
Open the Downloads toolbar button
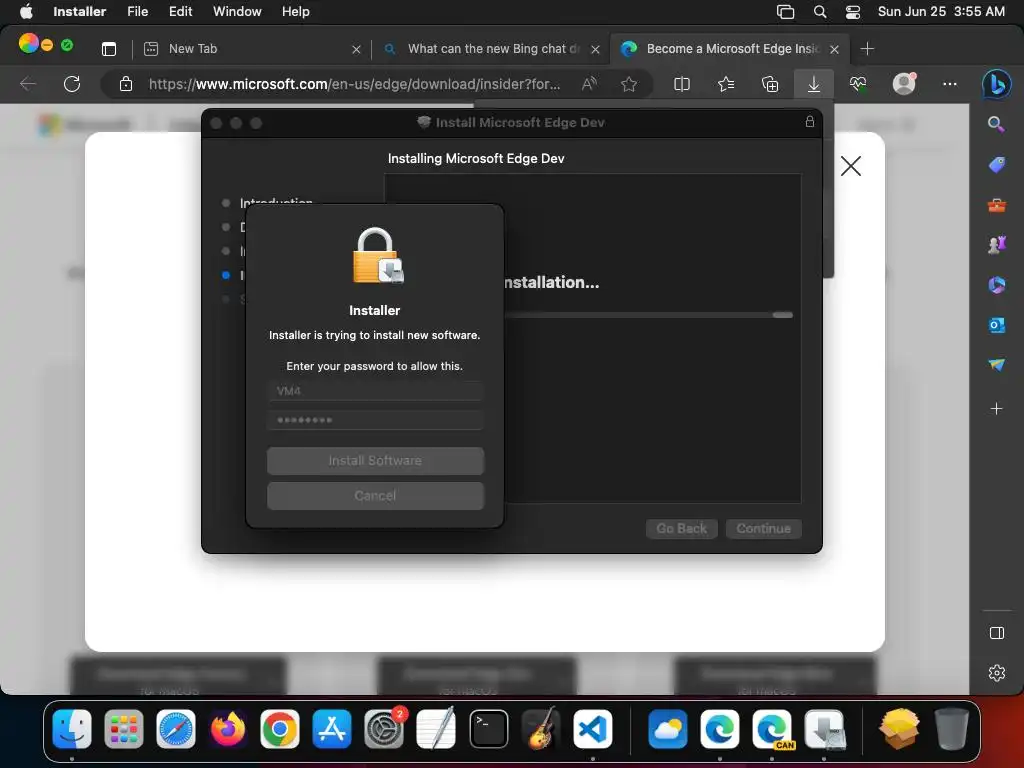pos(814,84)
